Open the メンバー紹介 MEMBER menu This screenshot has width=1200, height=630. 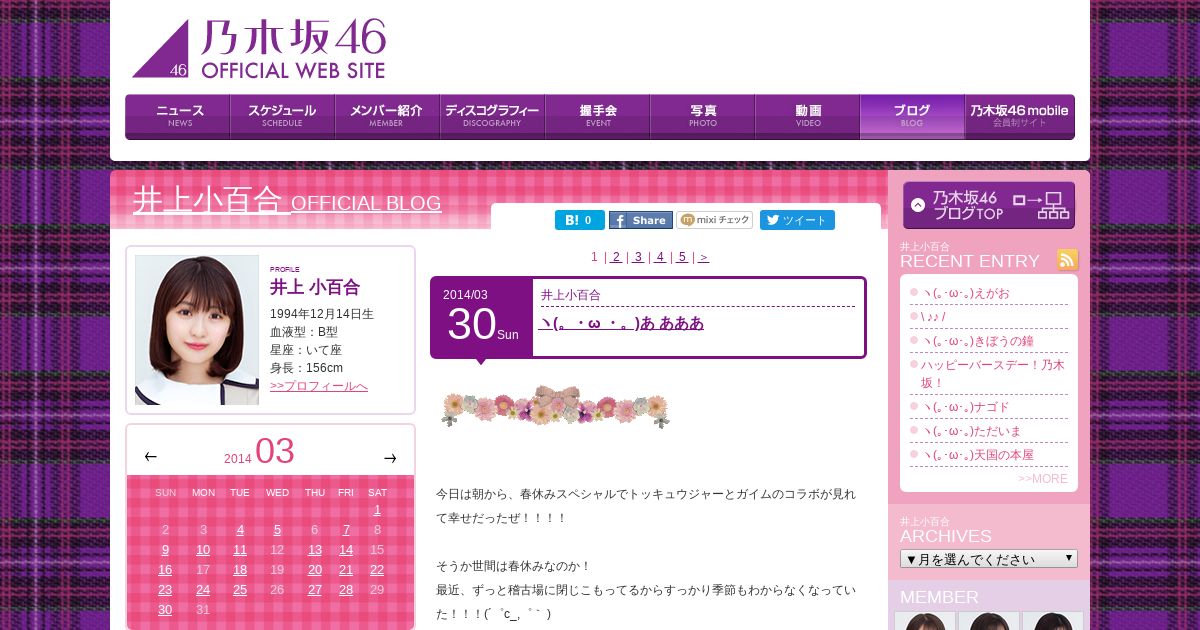[x=388, y=116]
